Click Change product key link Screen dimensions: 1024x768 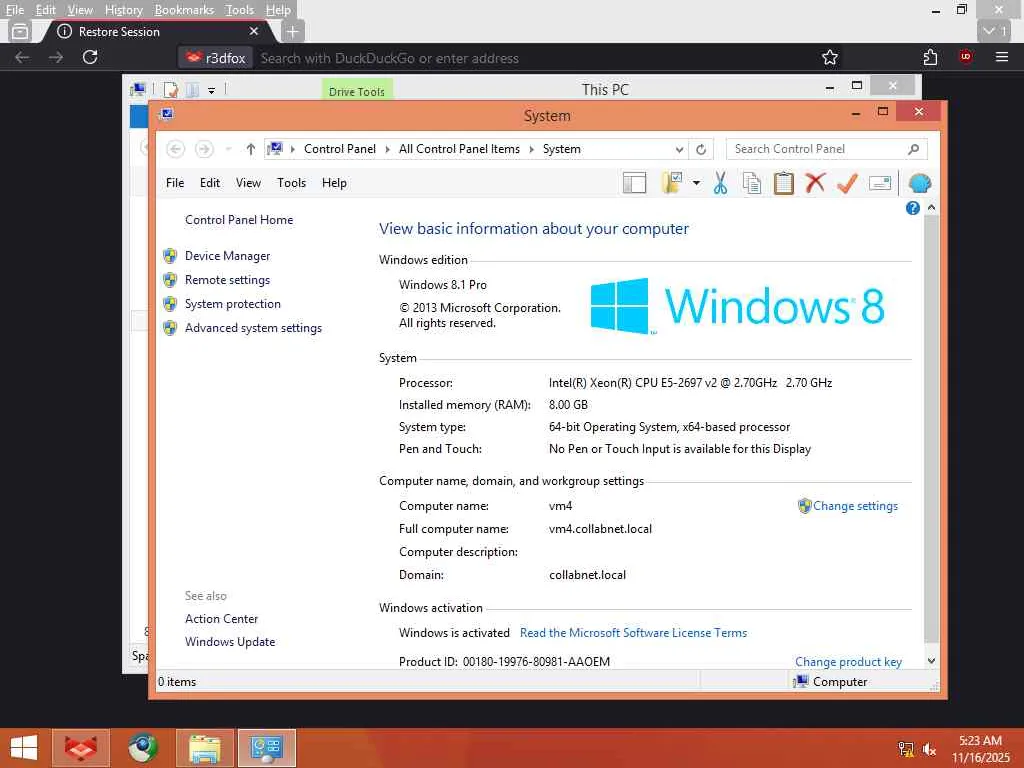[848, 662]
